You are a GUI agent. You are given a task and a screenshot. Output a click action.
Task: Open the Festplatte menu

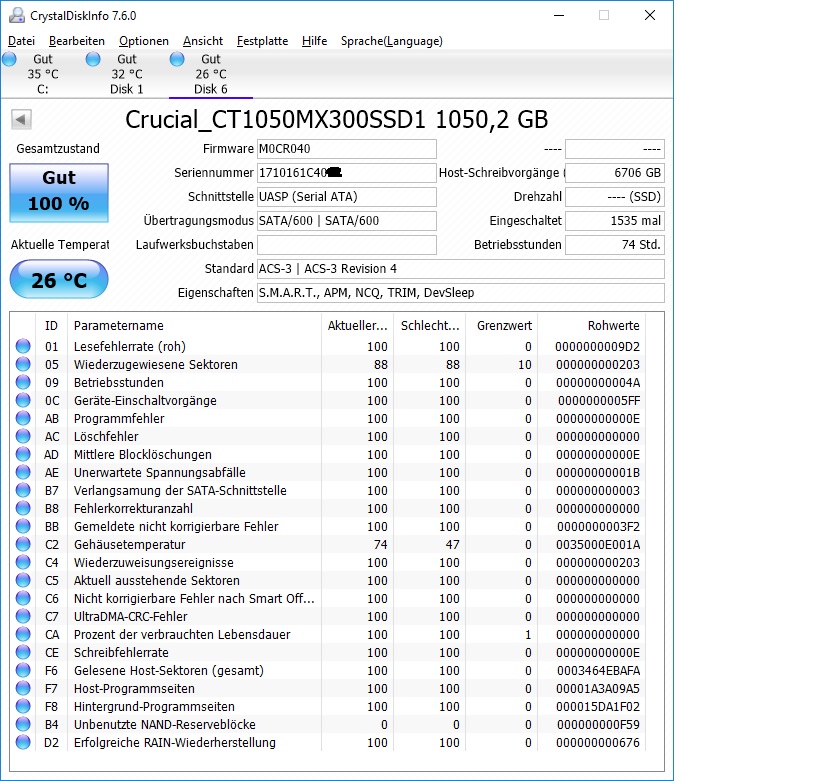(262, 41)
